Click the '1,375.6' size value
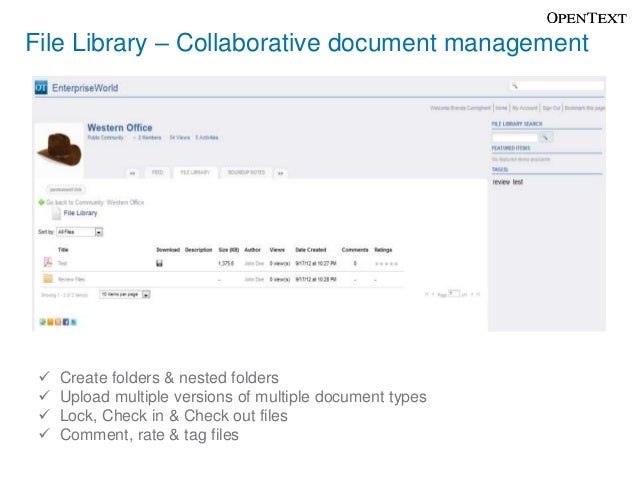Image resolution: width=638 pixels, height=479 pixels. tap(226, 263)
